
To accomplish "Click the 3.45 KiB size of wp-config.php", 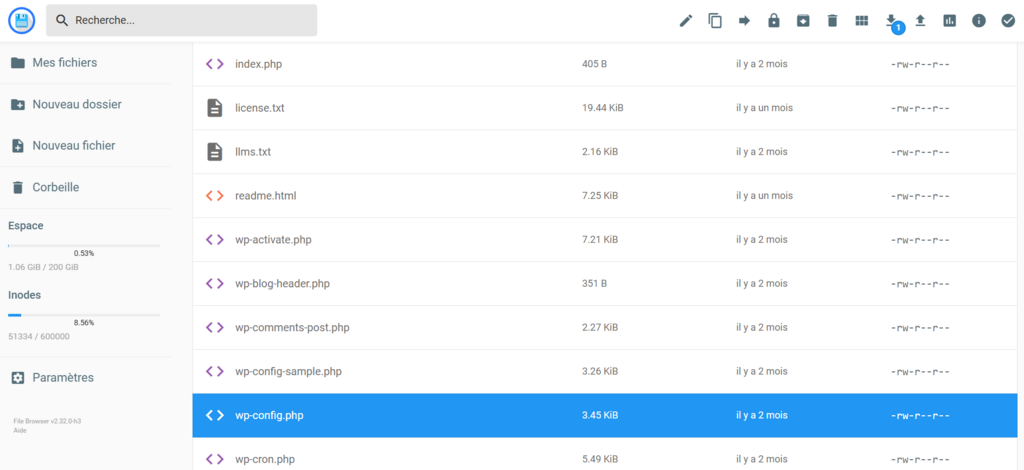I will 600,415.
